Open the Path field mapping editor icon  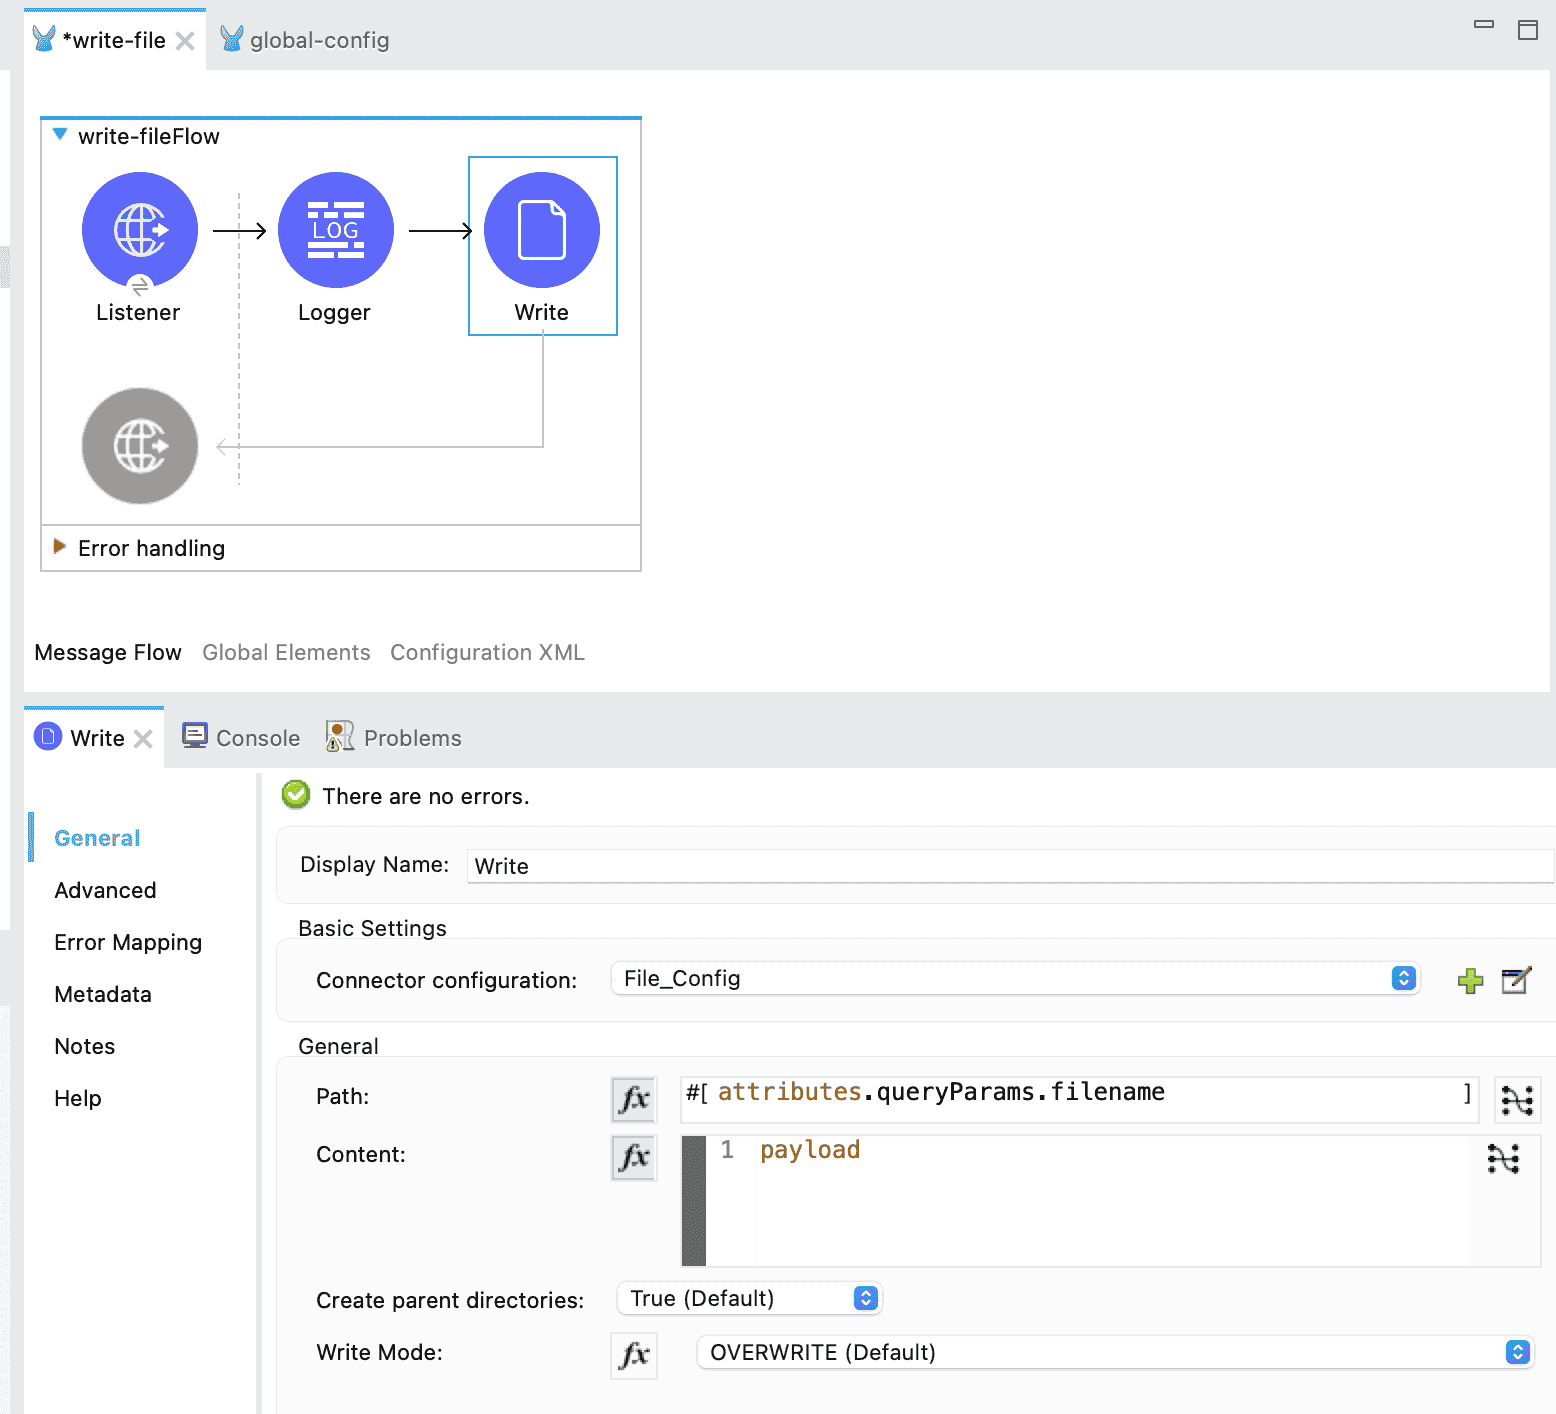tap(1516, 1100)
